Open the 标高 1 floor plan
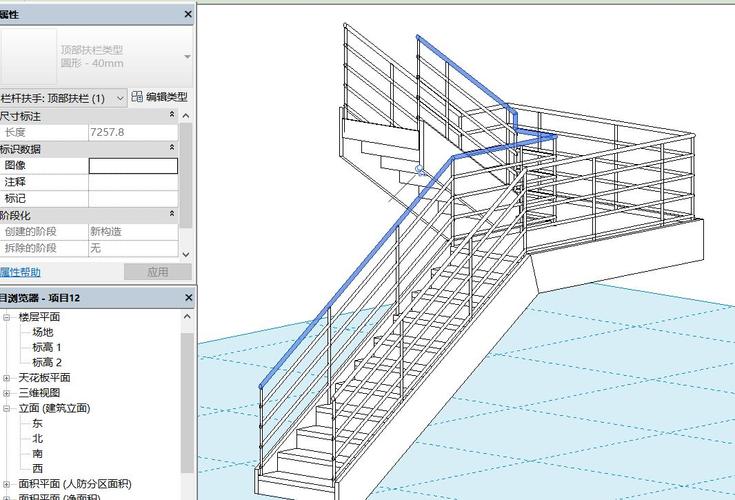 (46, 347)
